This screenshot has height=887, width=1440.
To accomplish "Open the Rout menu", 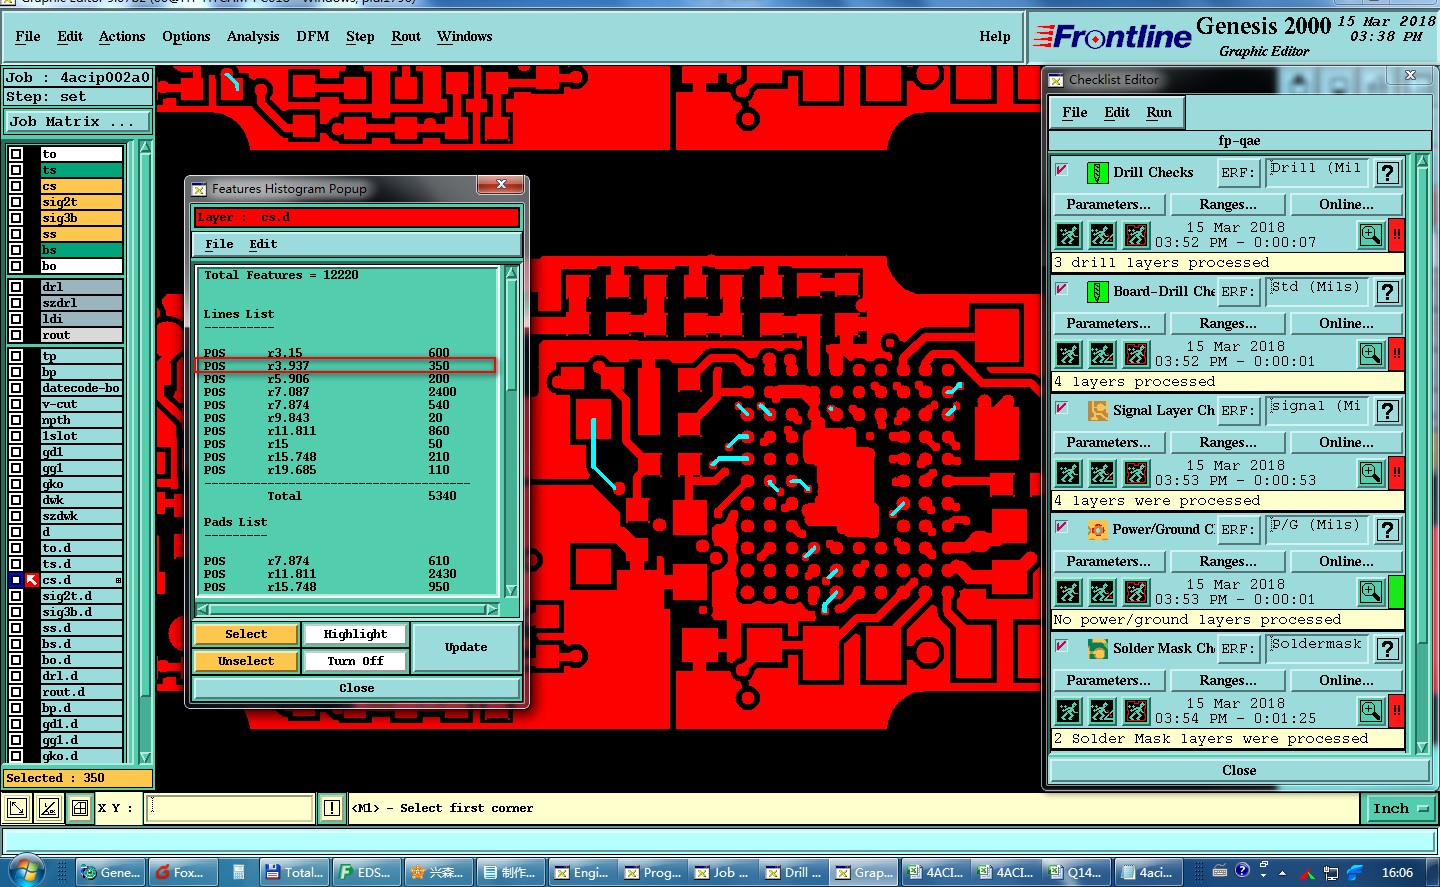I will (x=406, y=36).
